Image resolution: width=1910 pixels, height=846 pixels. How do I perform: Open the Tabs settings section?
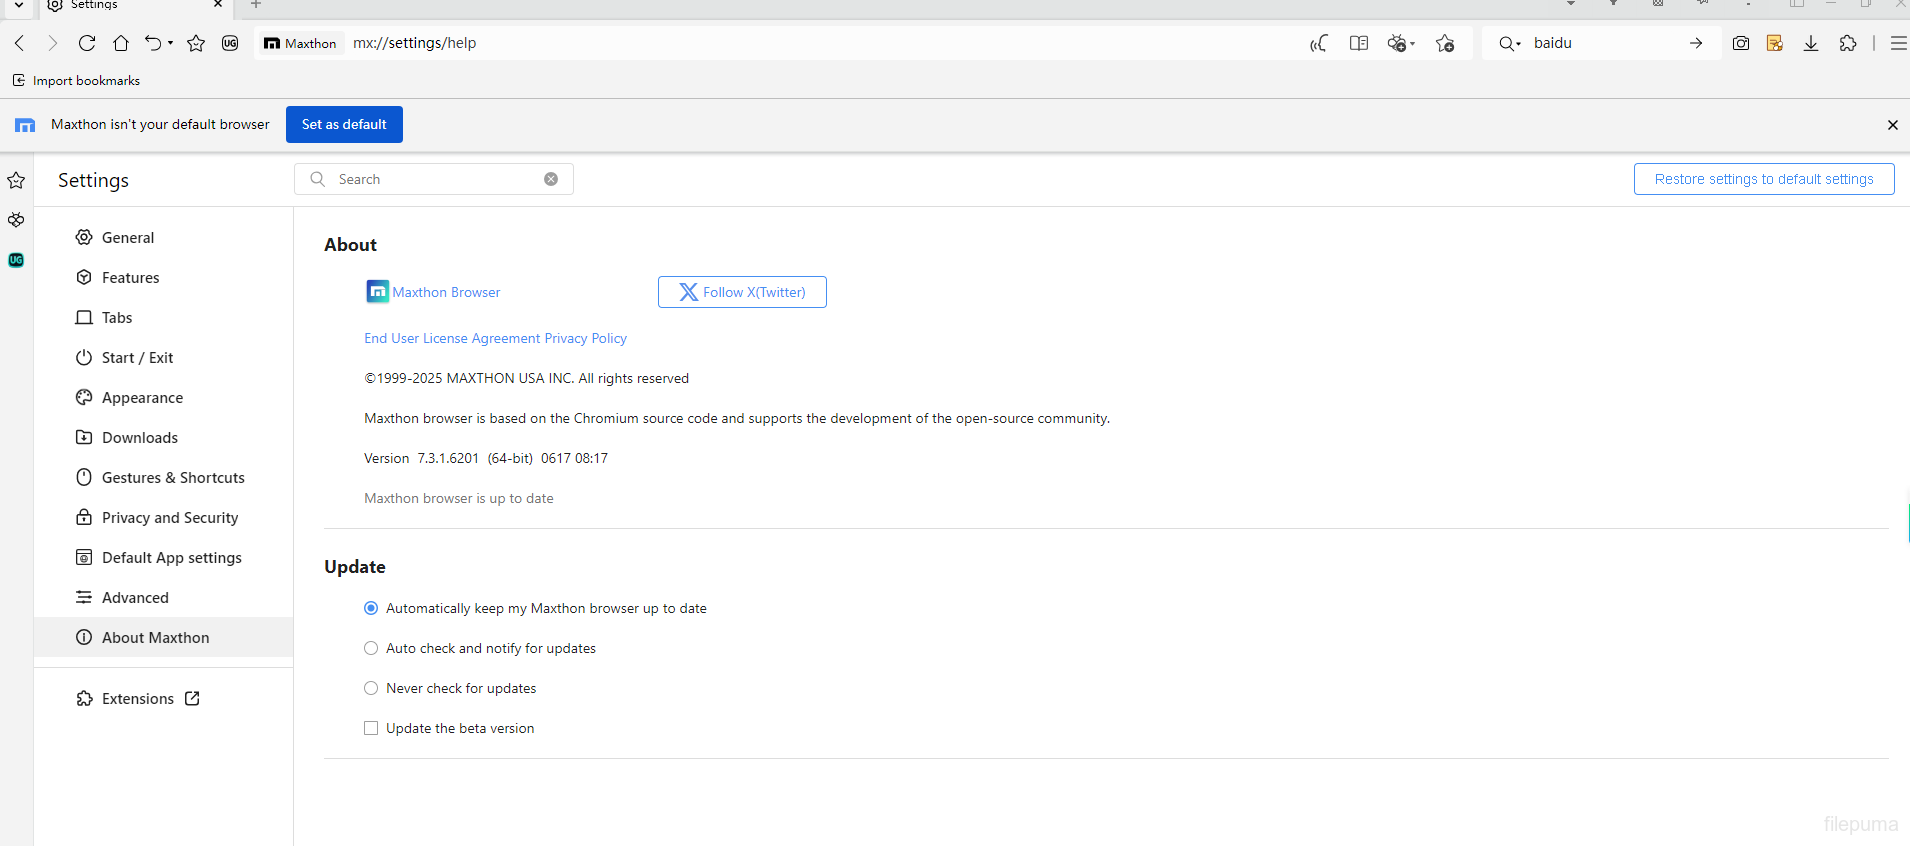(164, 317)
